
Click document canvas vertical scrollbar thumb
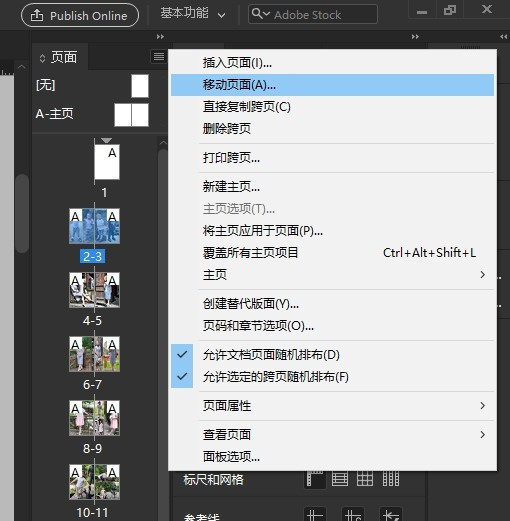(22, 213)
